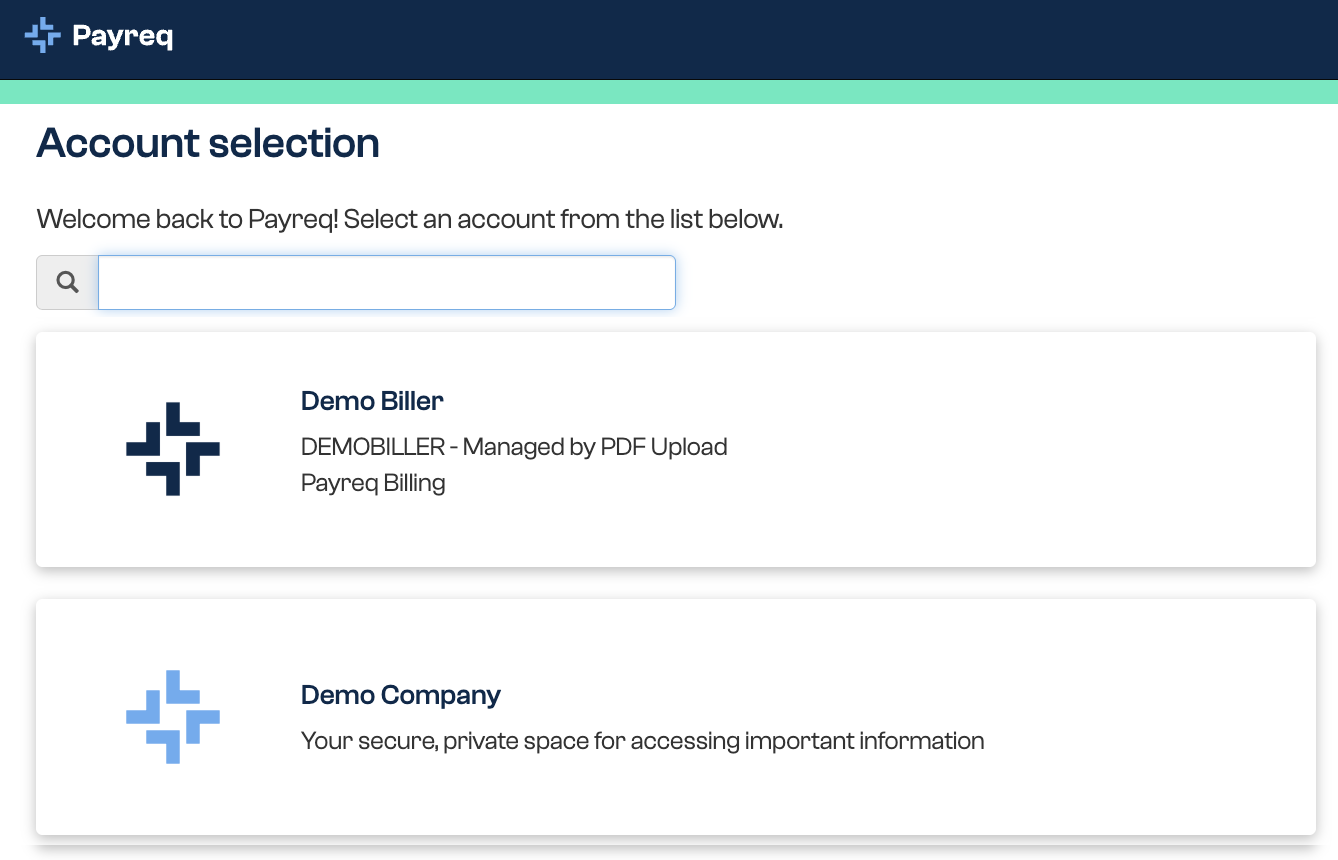
Task: Click the light blue Demo Company logo
Action: click(173, 717)
